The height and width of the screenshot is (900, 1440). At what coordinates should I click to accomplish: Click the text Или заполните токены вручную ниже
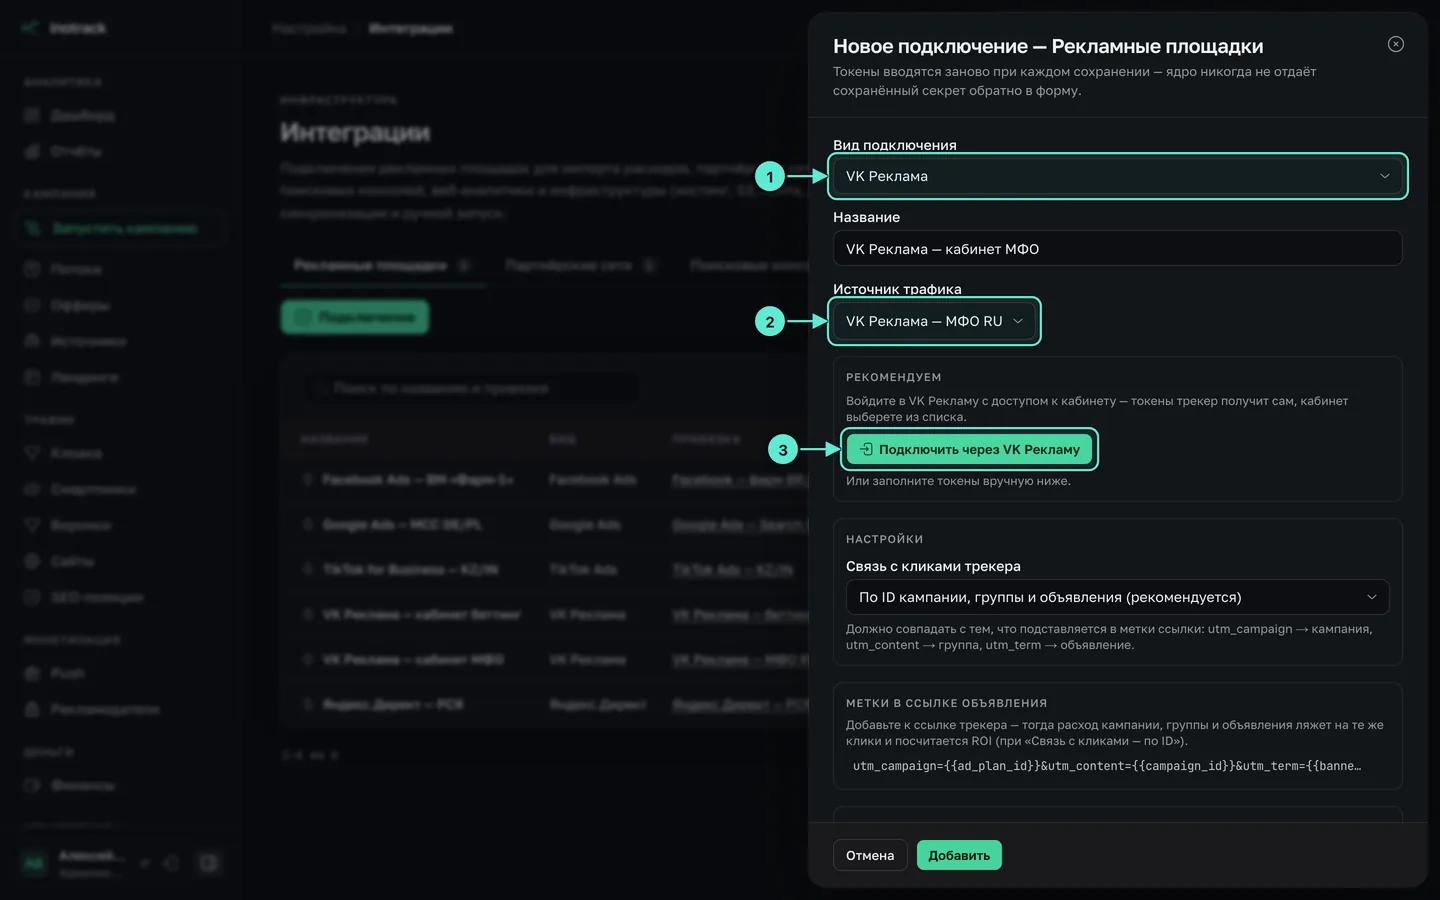958,481
